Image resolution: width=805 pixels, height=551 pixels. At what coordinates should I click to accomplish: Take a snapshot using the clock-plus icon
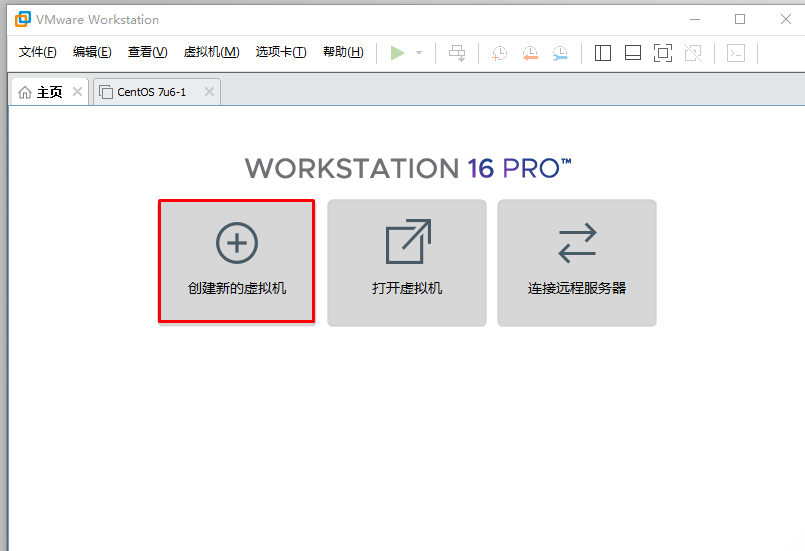[x=499, y=53]
